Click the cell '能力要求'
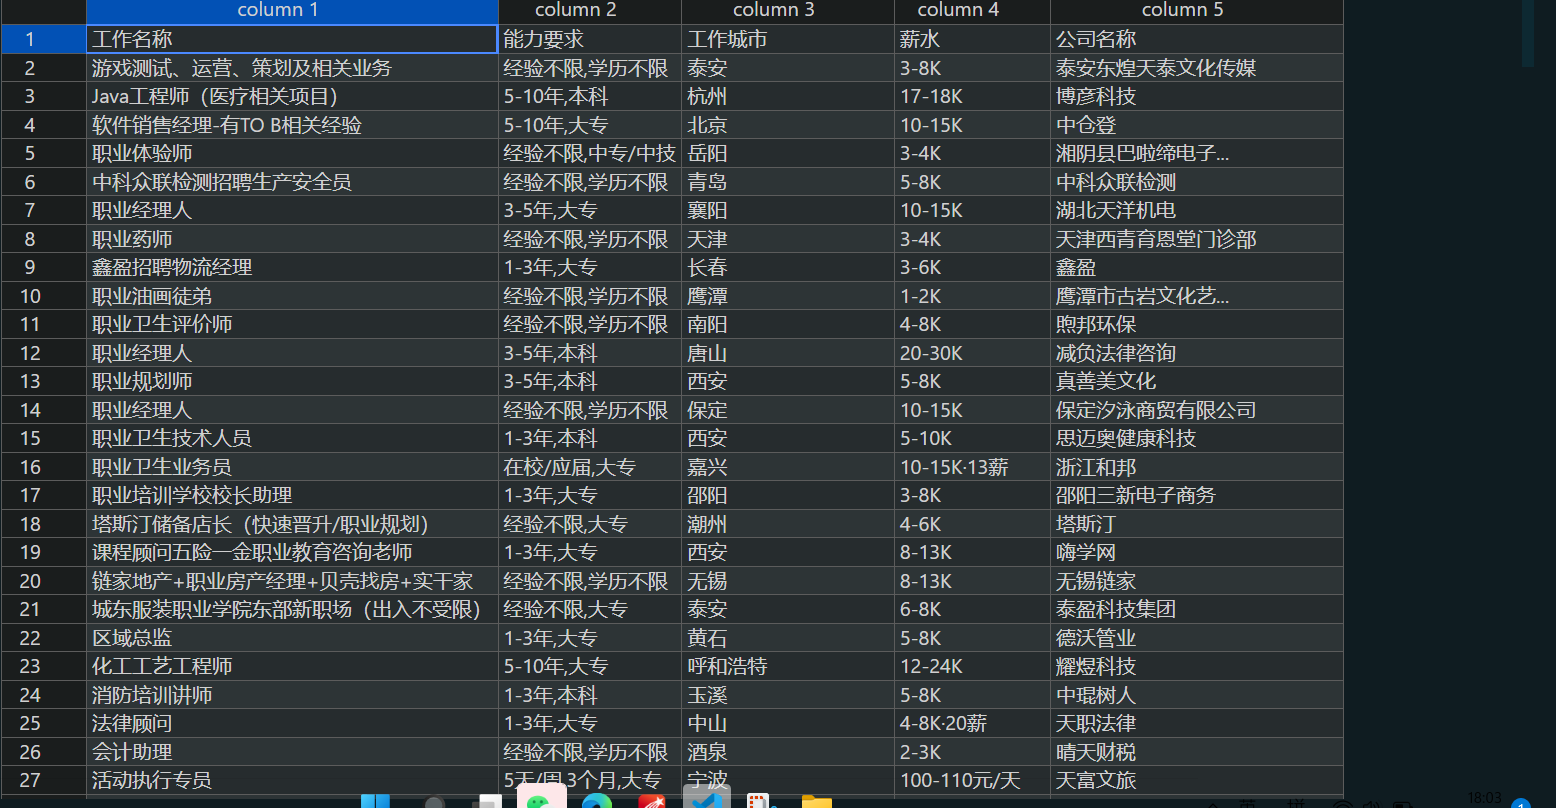The width and height of the screenshot is (1556, 808). pos(590,39)
